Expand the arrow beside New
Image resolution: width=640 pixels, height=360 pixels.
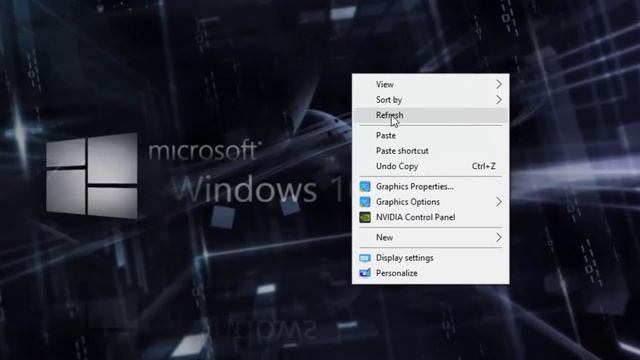coord(499,238)
